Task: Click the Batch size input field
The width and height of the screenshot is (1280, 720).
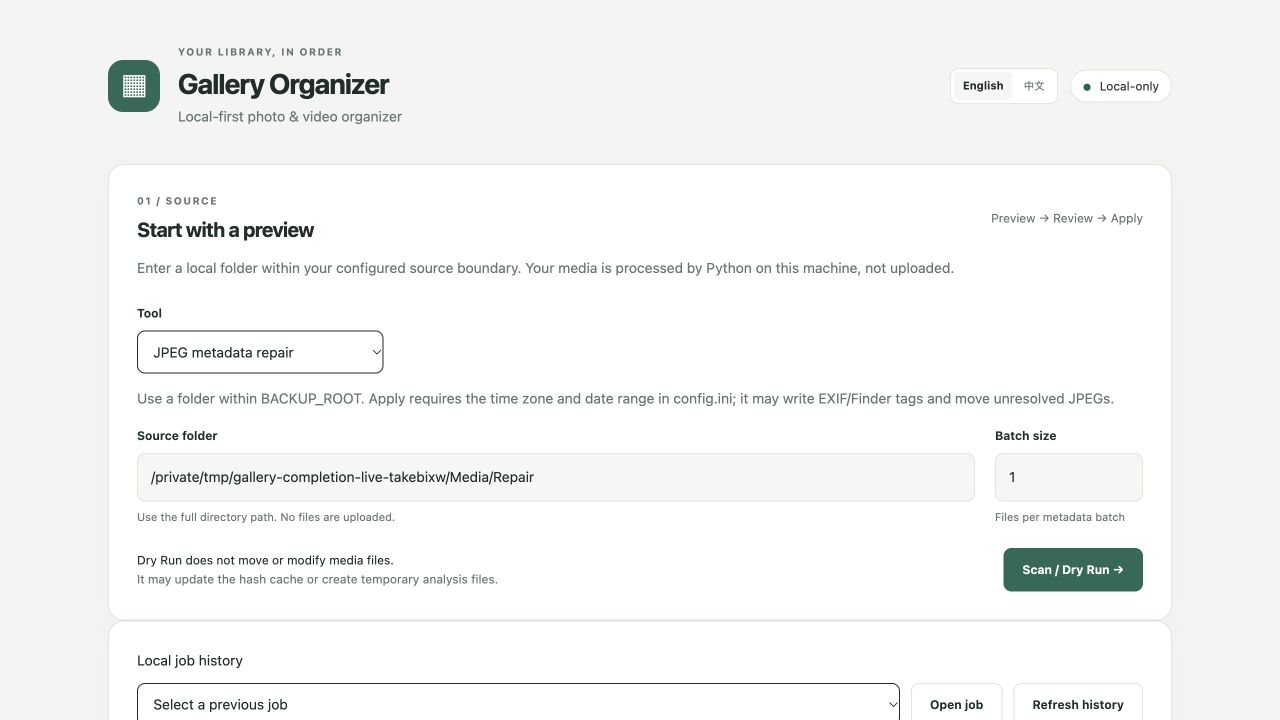Action: tap(1069, 477)
